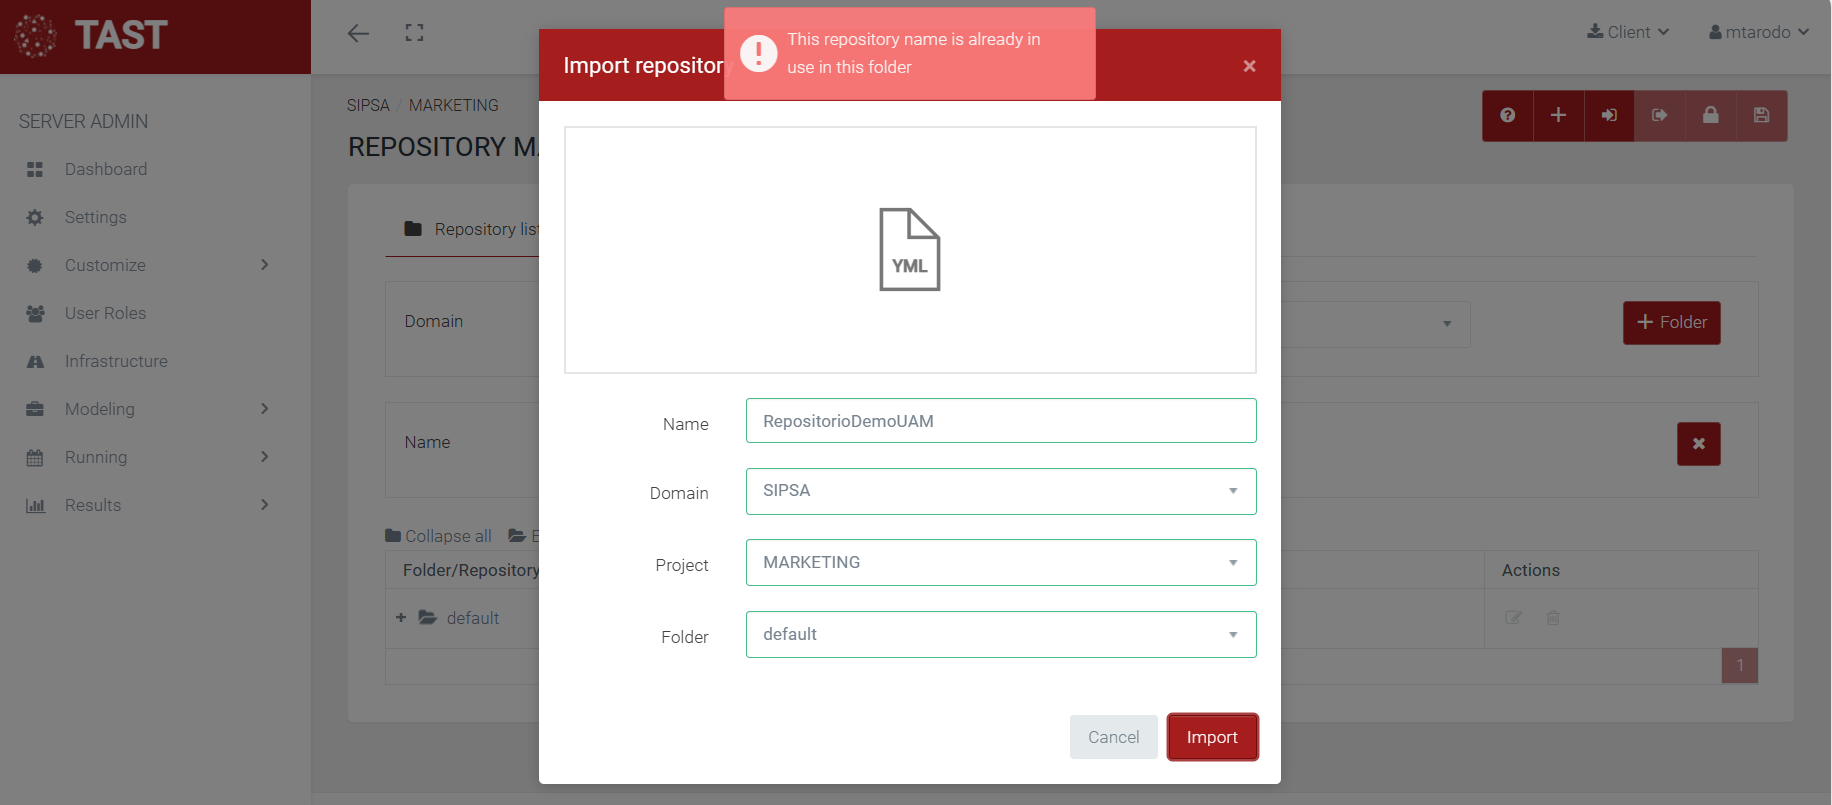Click the Name input field

[x=1000, y=421]
